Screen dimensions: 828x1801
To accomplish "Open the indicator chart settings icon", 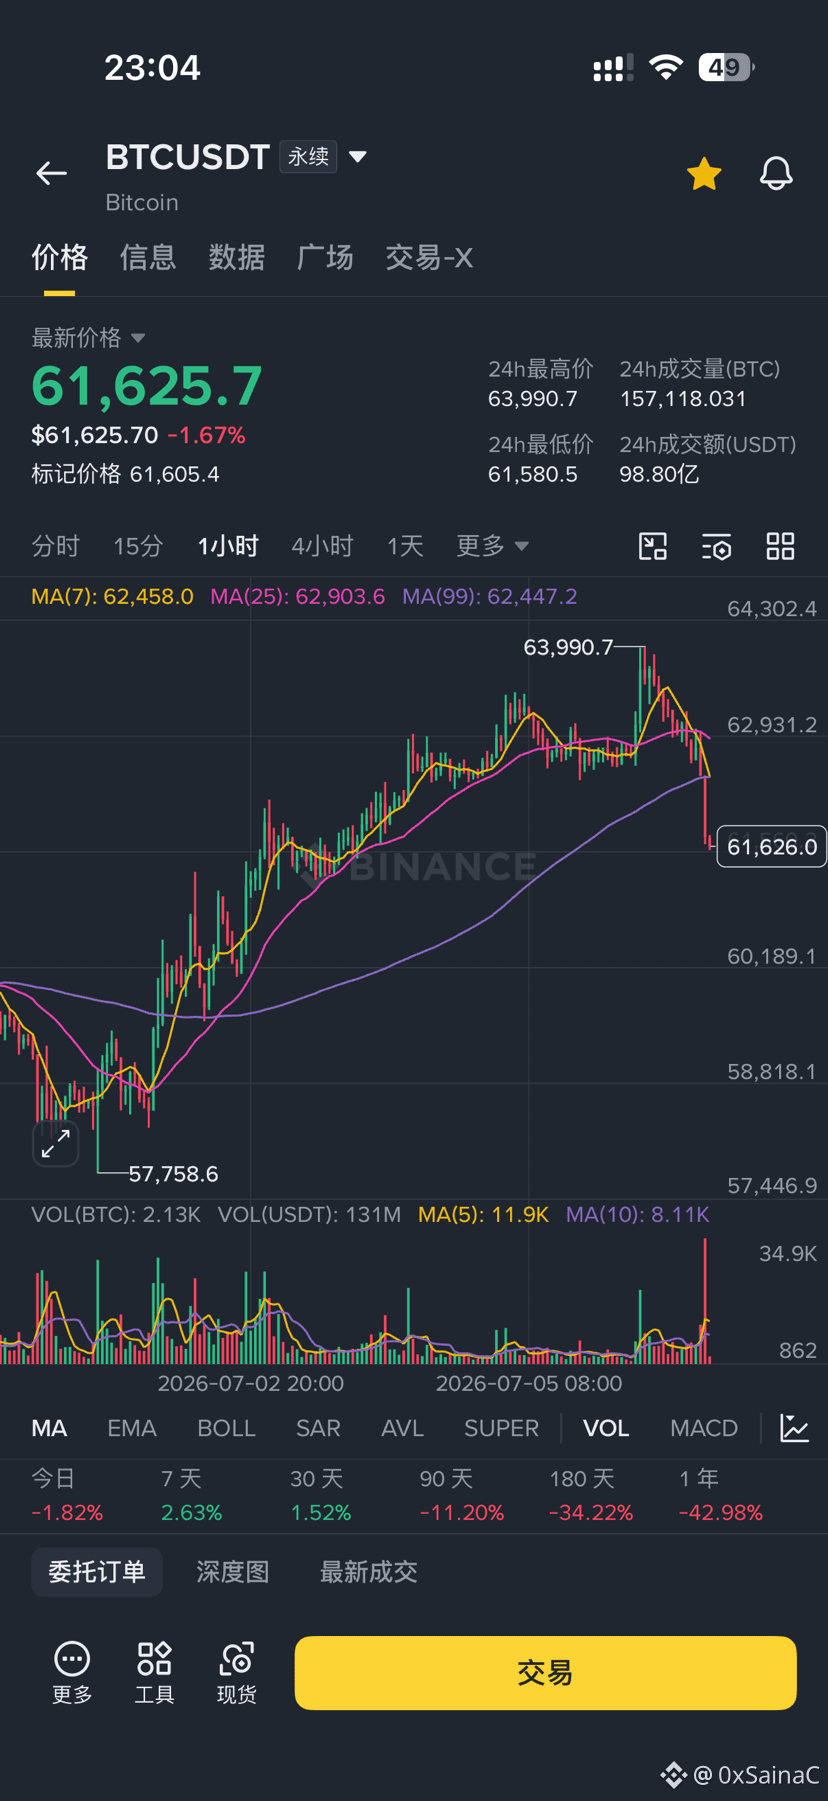I will (x=794, y=1428).
